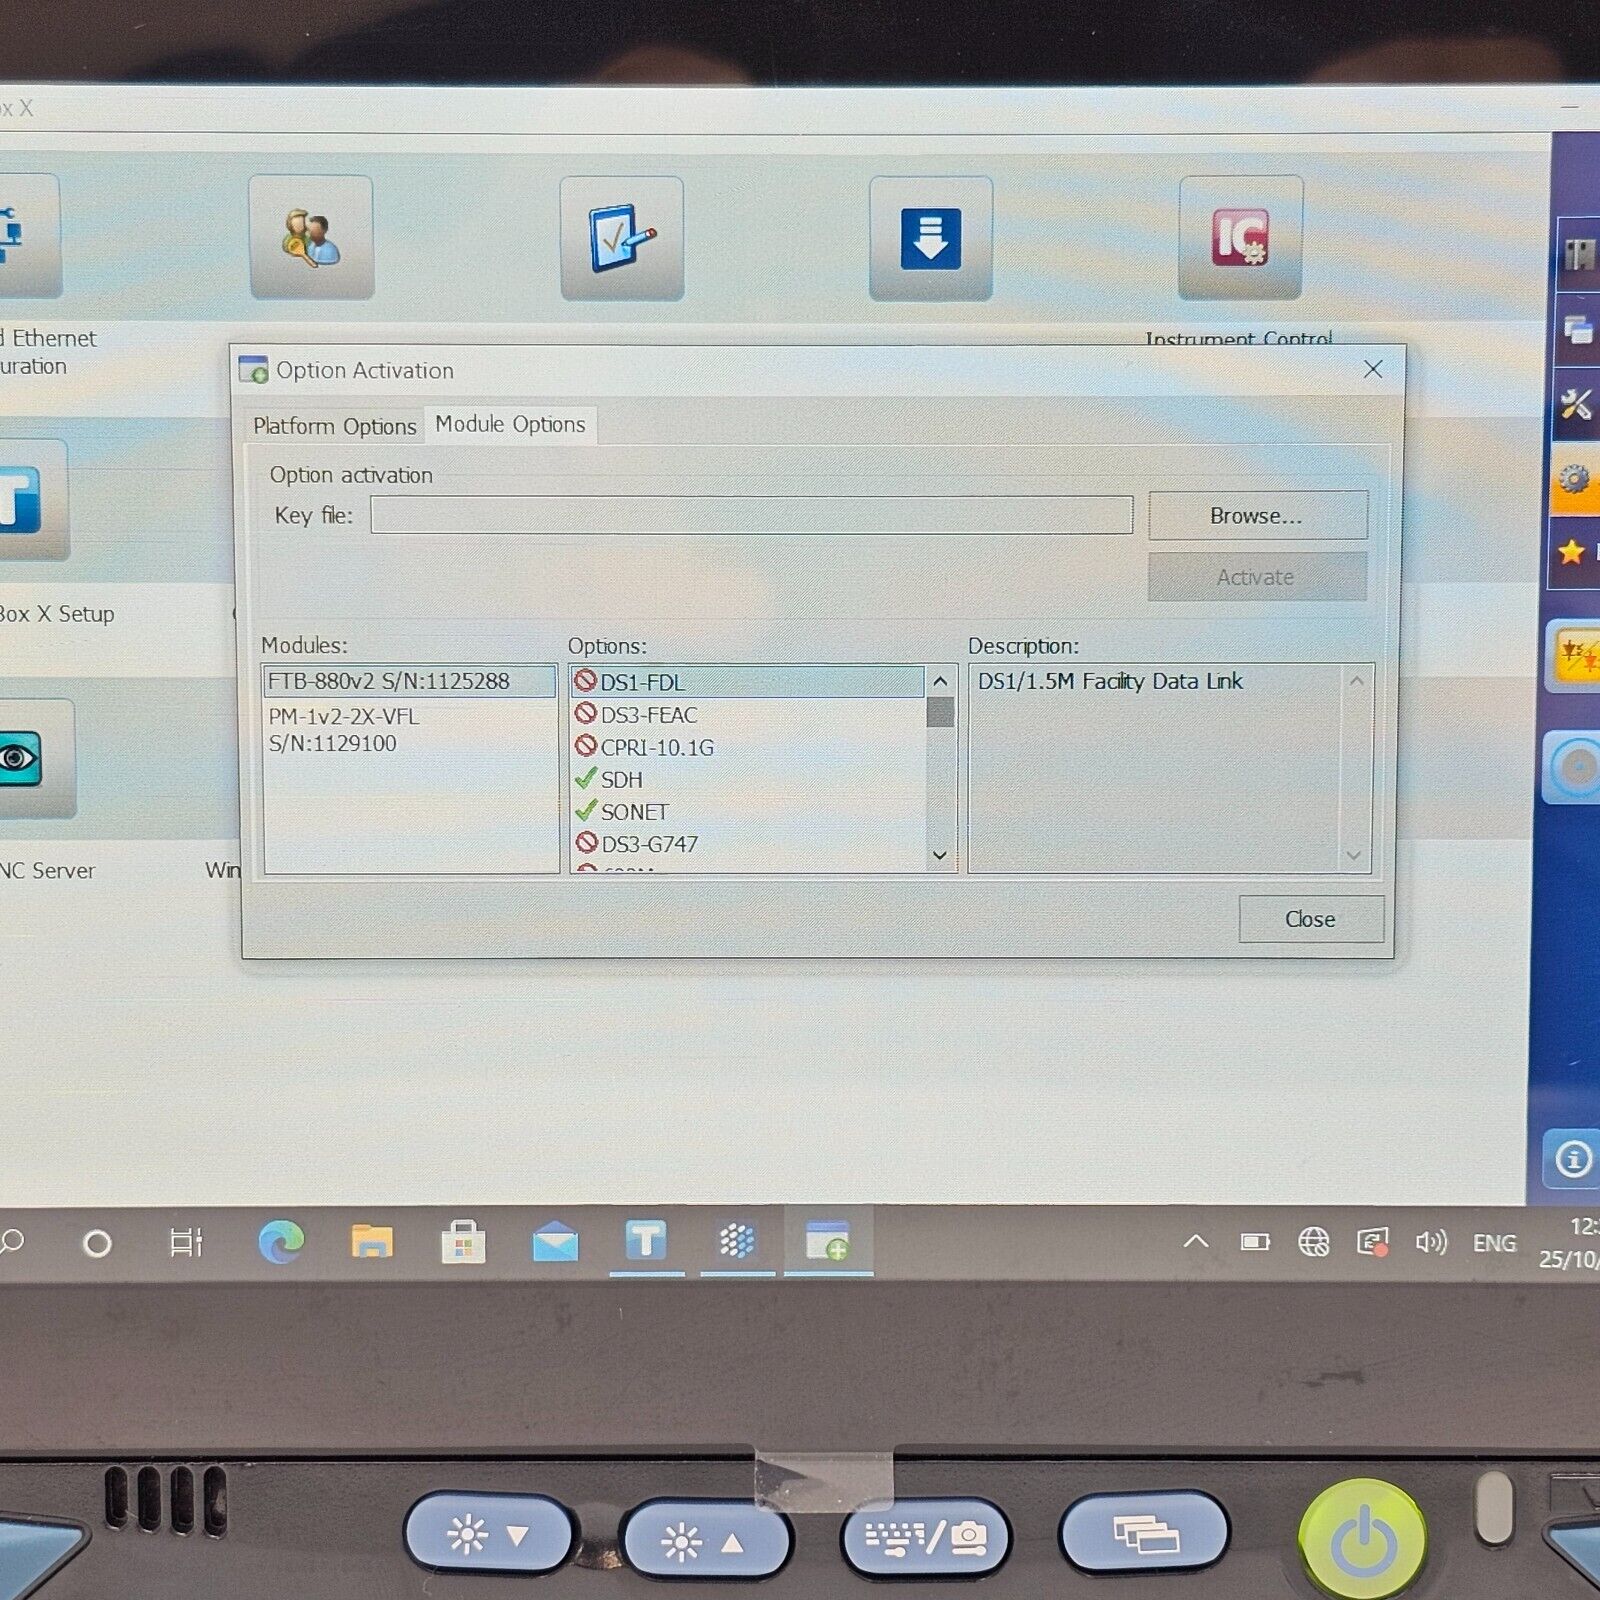Viewport: 1600px width, 1600px height.
Task: Click the volume speaker tray icon
Action: 1431,1242
